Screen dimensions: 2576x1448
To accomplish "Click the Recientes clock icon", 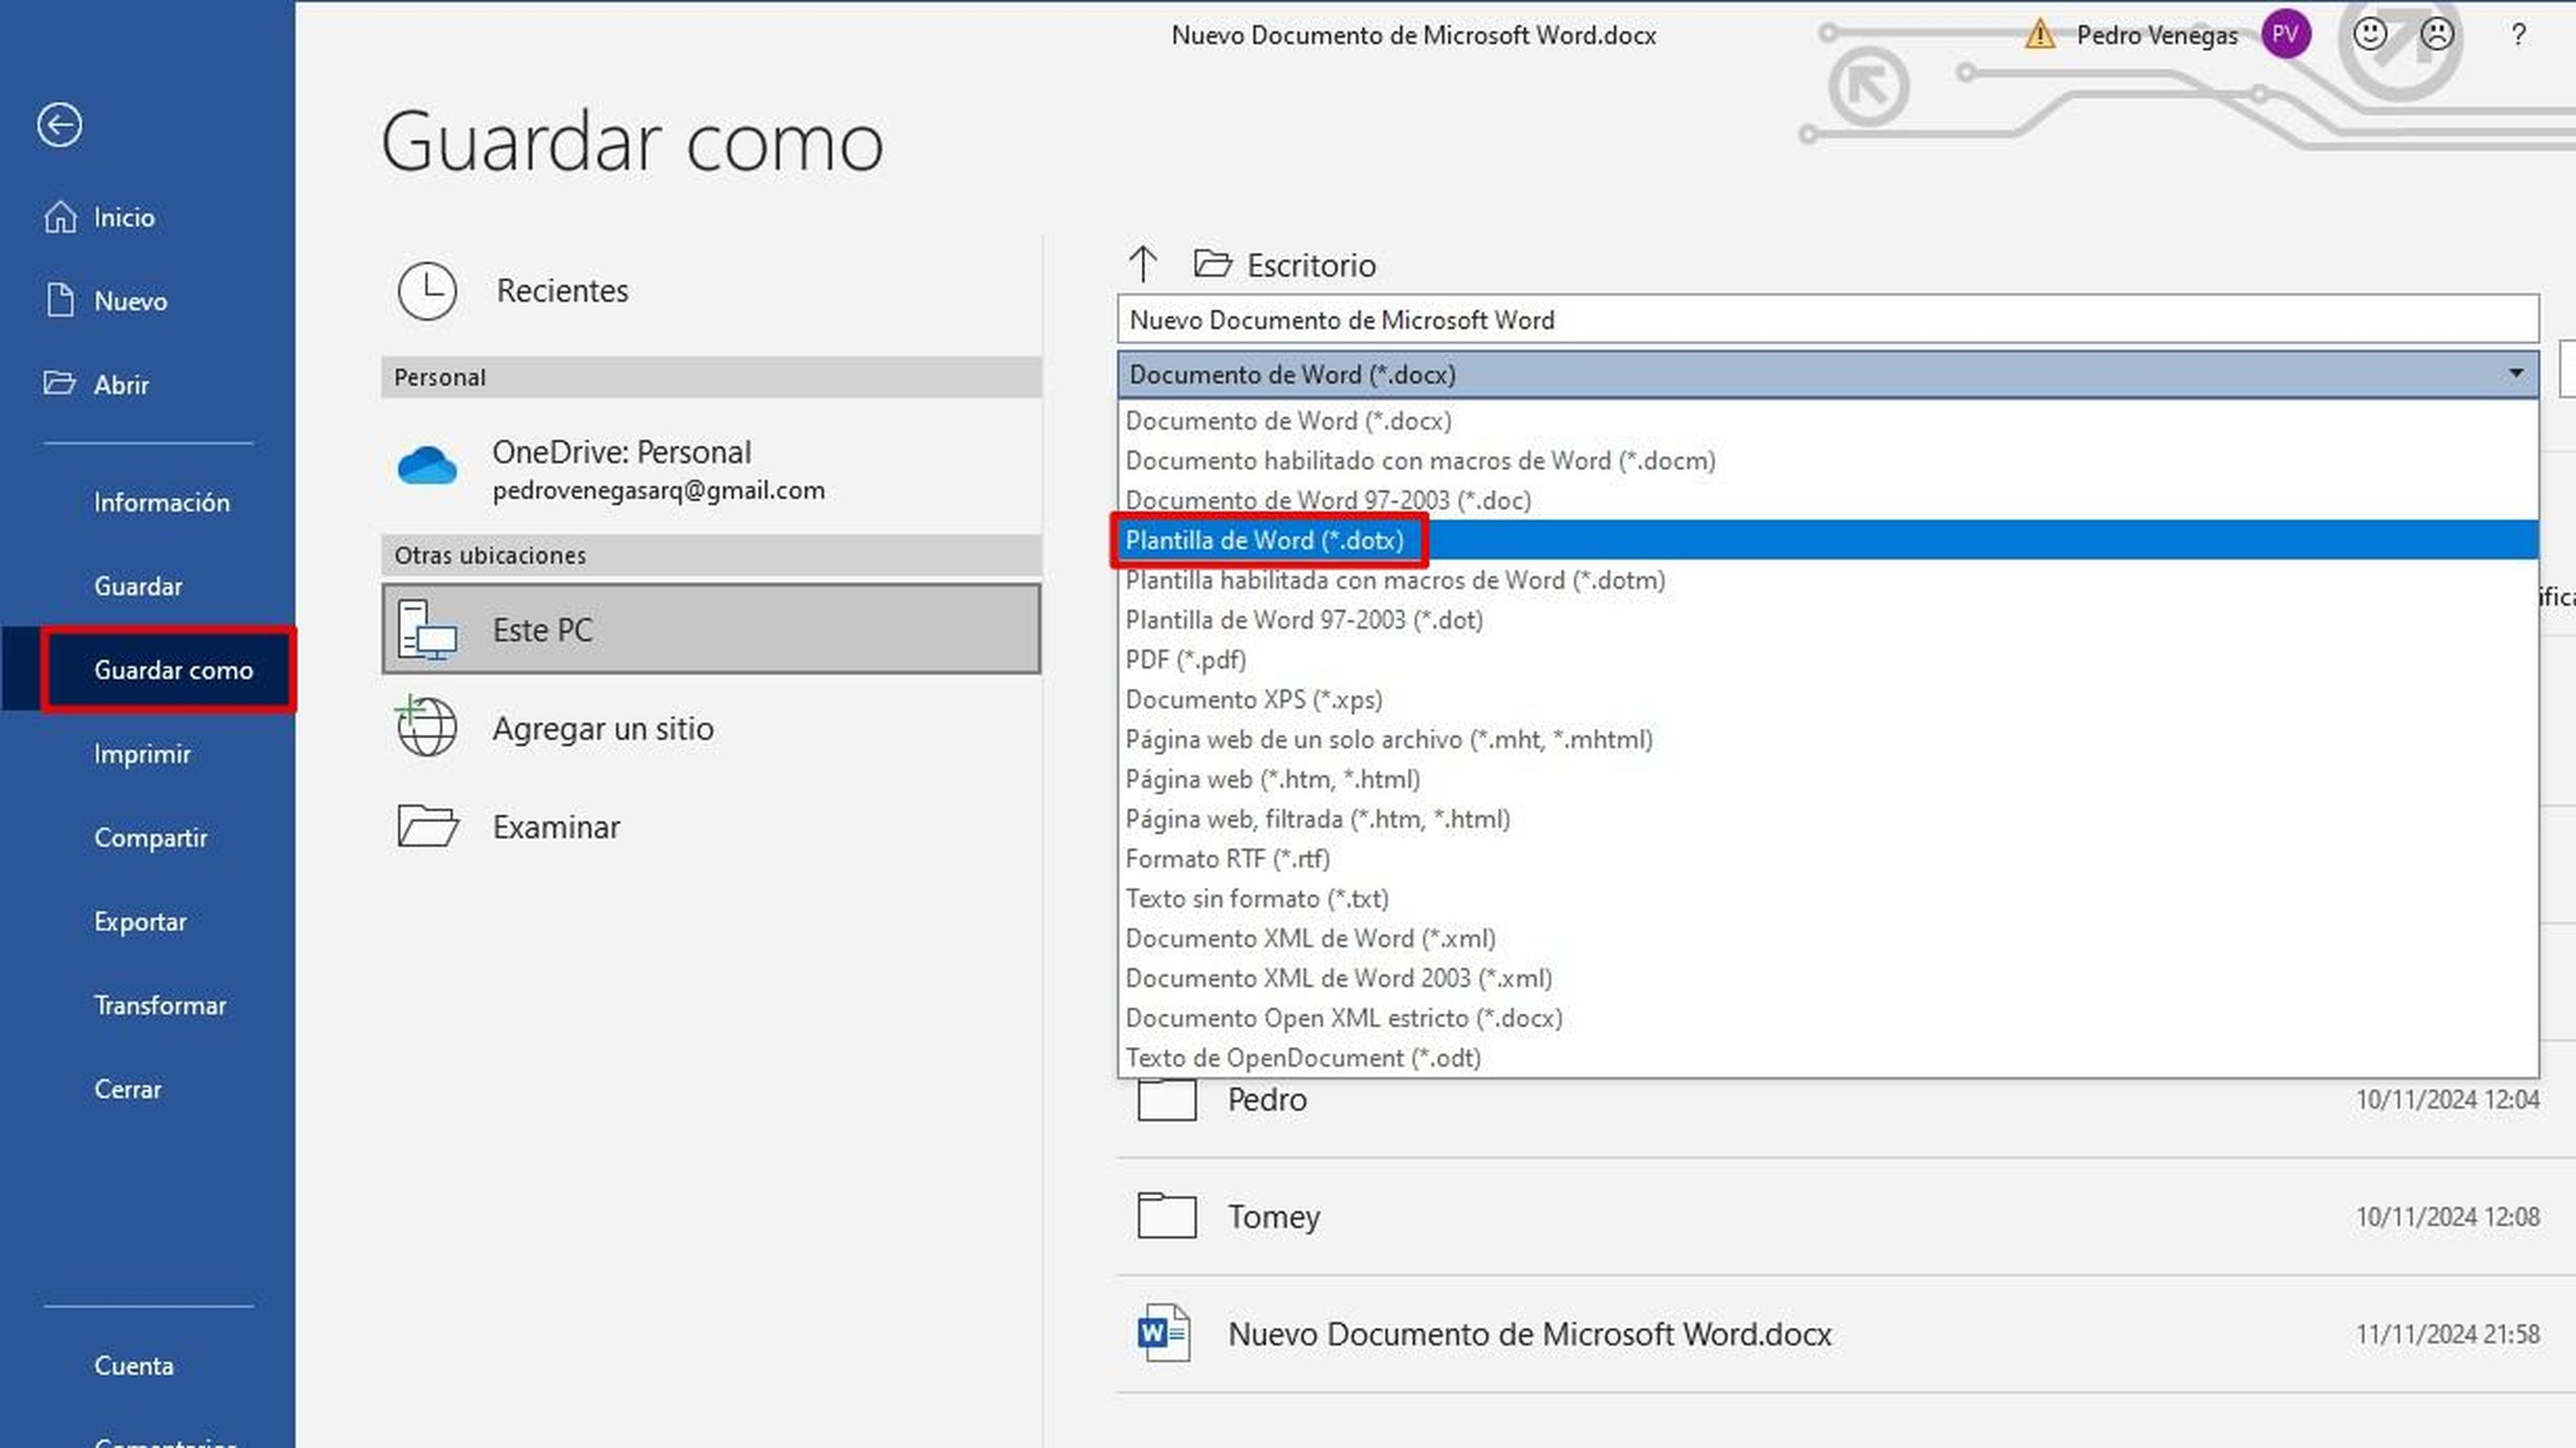I will pyautogui.click(x=427, y=291).
